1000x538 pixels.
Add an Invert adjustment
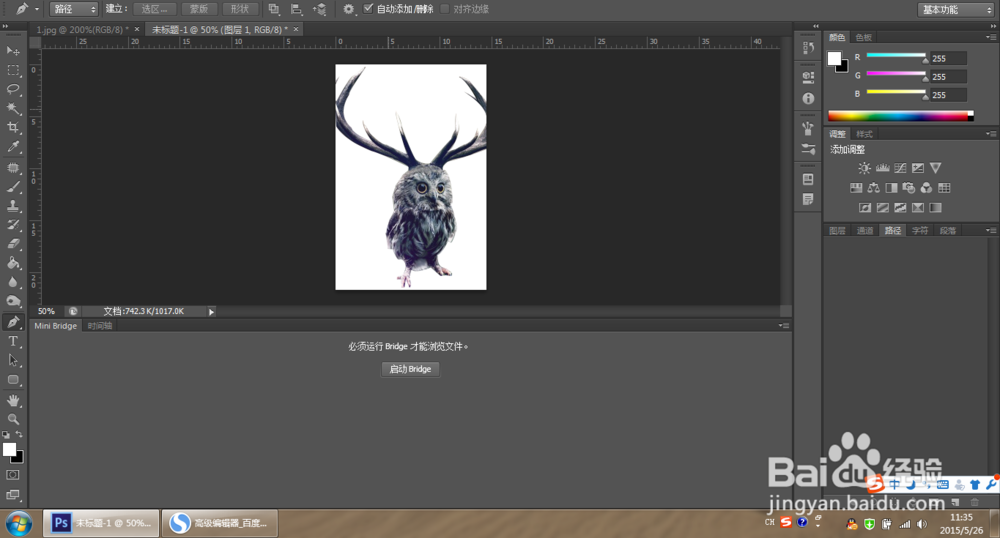tap(865, 208)
